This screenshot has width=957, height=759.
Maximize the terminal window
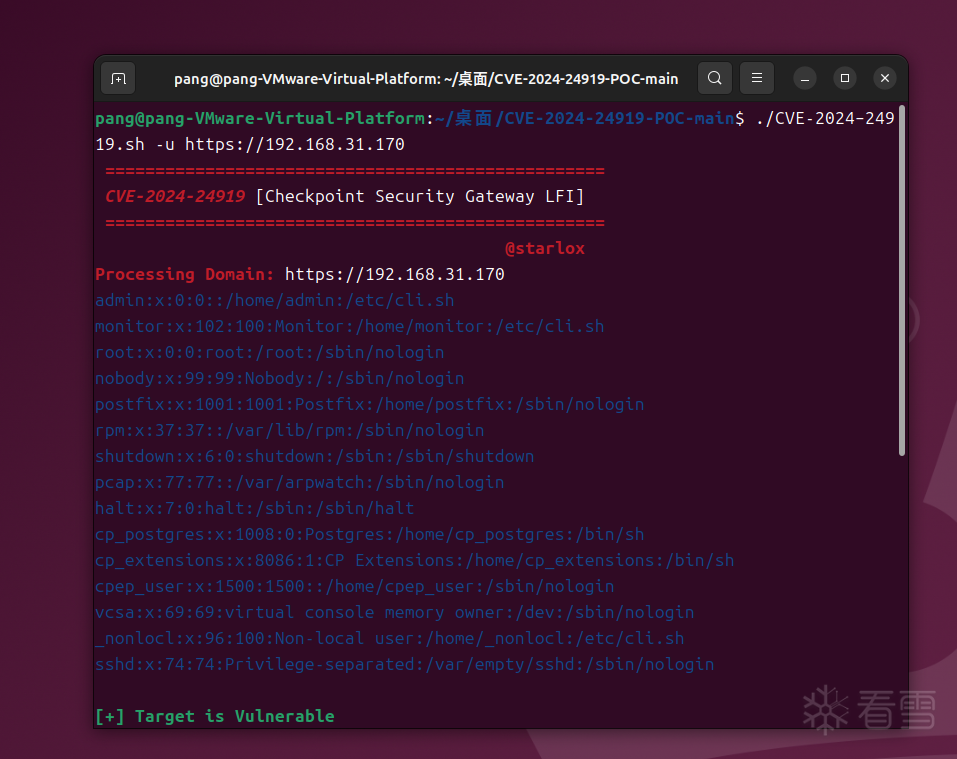[x=845, y=78]
